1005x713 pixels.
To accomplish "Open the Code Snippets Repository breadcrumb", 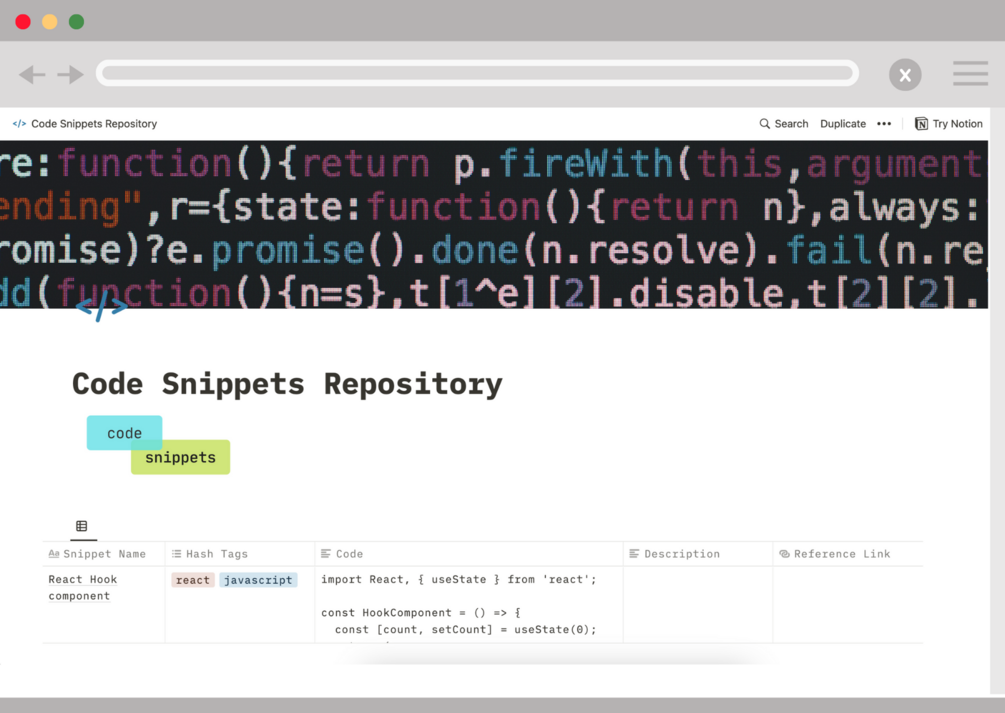I will click(94, 124).
